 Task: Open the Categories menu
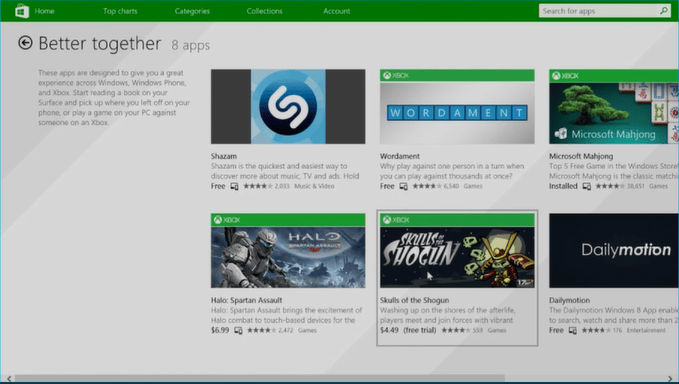coord(192,11)
